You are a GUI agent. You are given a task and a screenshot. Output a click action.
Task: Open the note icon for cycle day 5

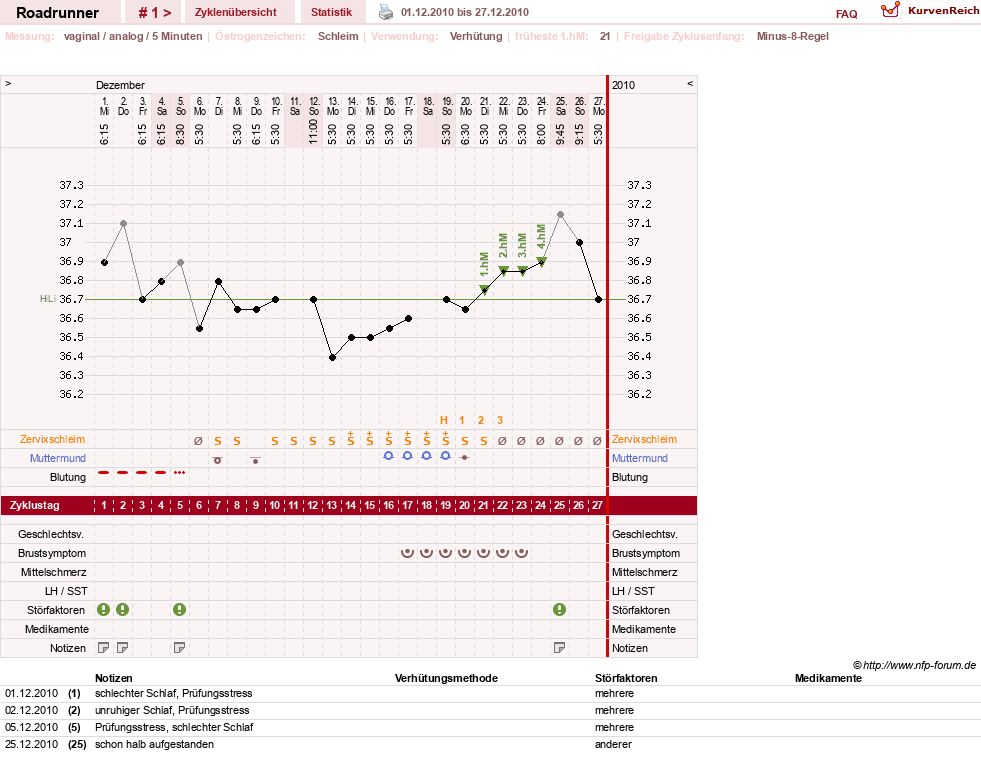(180, 648)
